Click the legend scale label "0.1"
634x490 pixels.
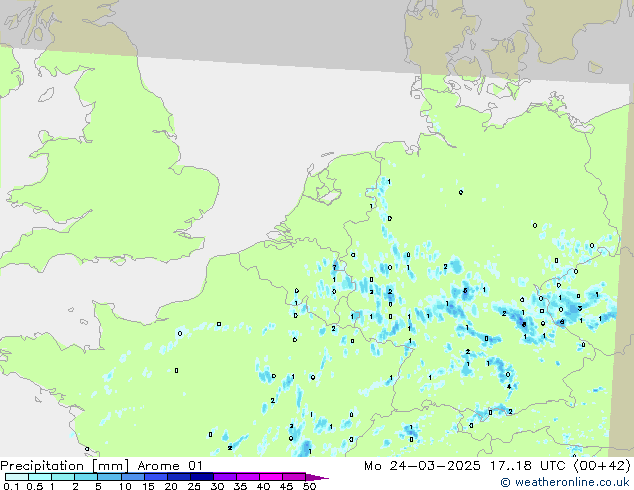pos(11,486)
